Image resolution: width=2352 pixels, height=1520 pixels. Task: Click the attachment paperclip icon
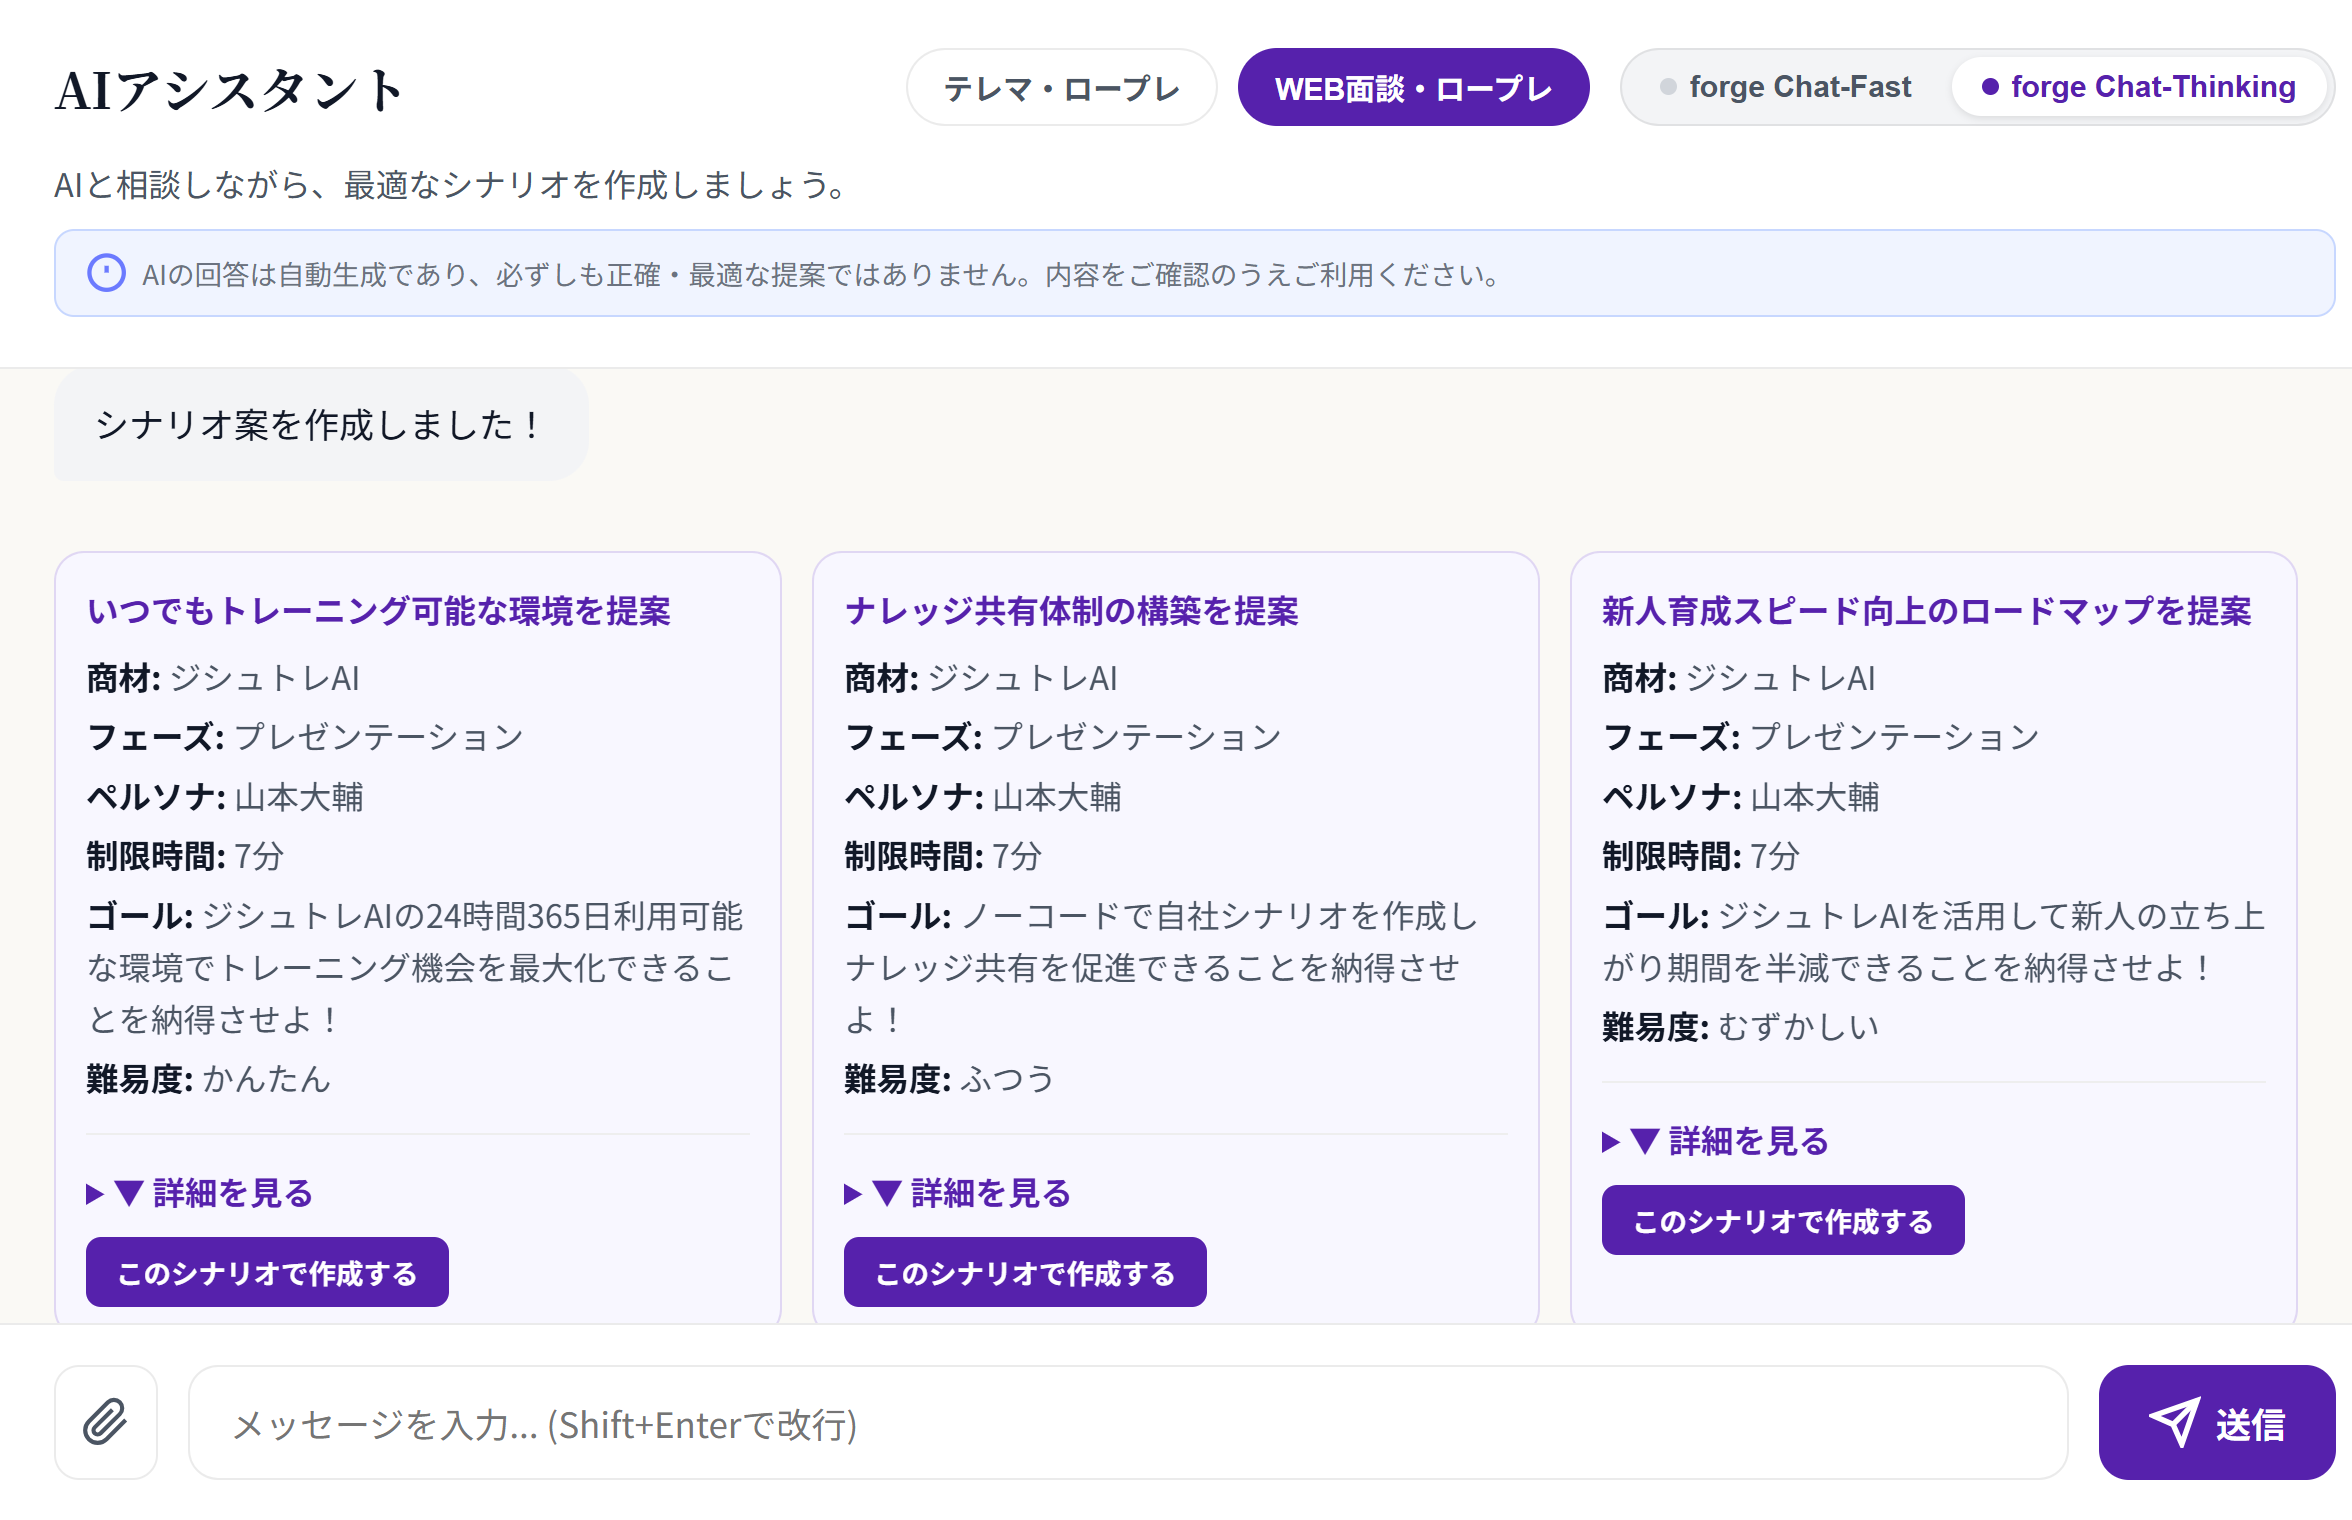coord(106,1422)
